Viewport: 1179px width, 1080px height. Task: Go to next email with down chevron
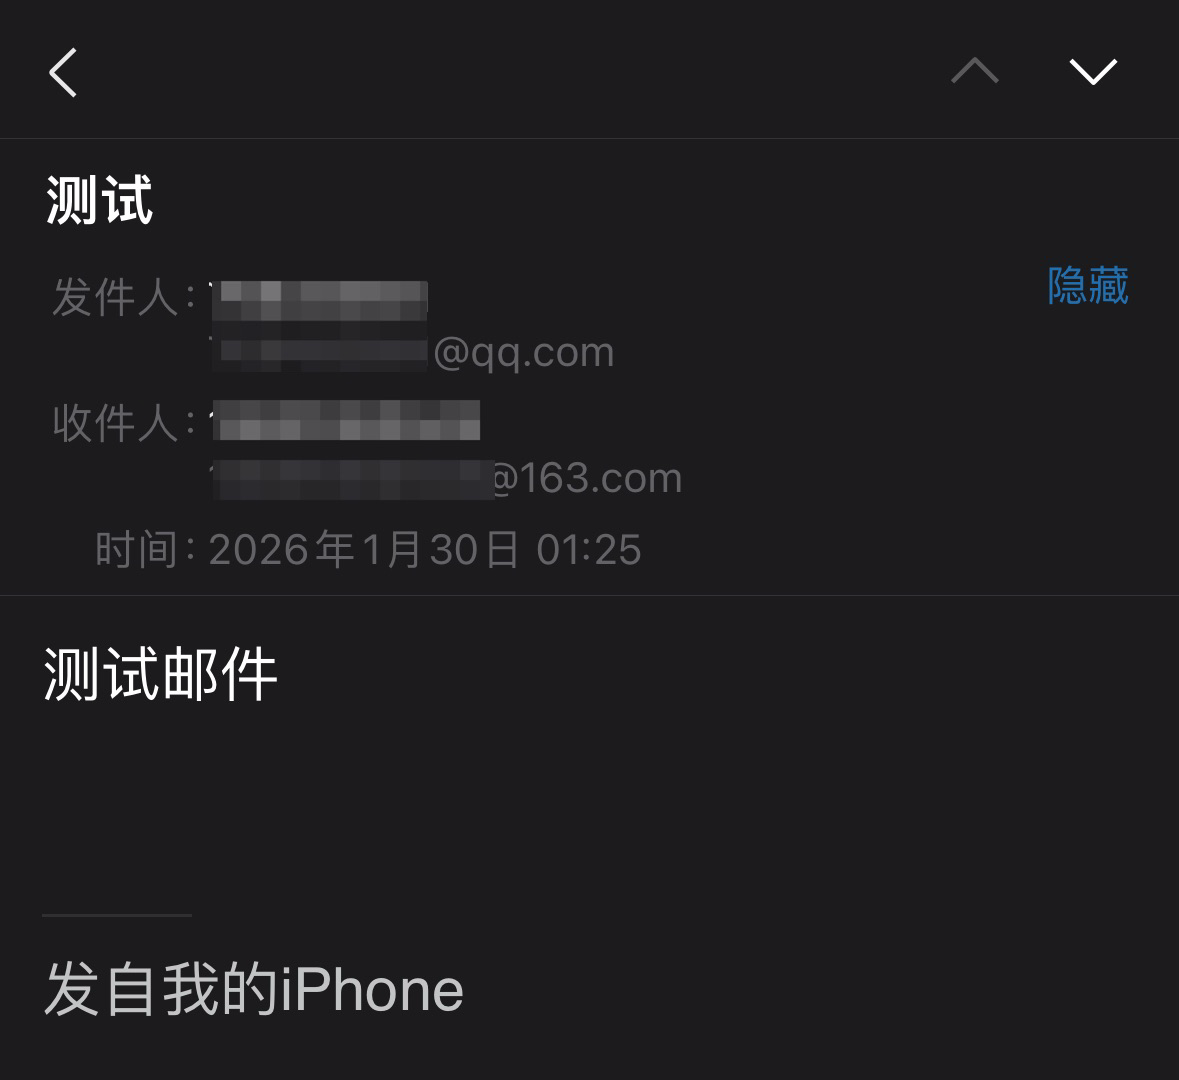click(x=1093, y=71)
